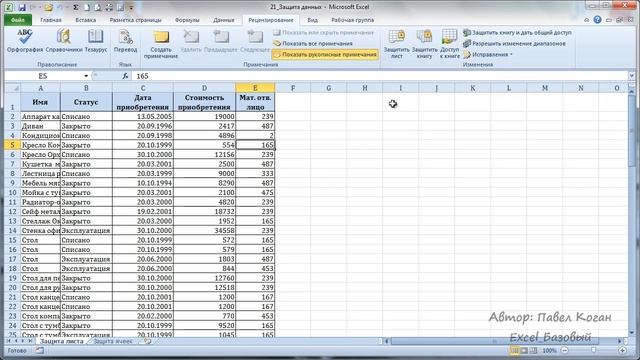640x360 pixels.
Task: Click the zoom out minus button
Action: coord(564,350)
